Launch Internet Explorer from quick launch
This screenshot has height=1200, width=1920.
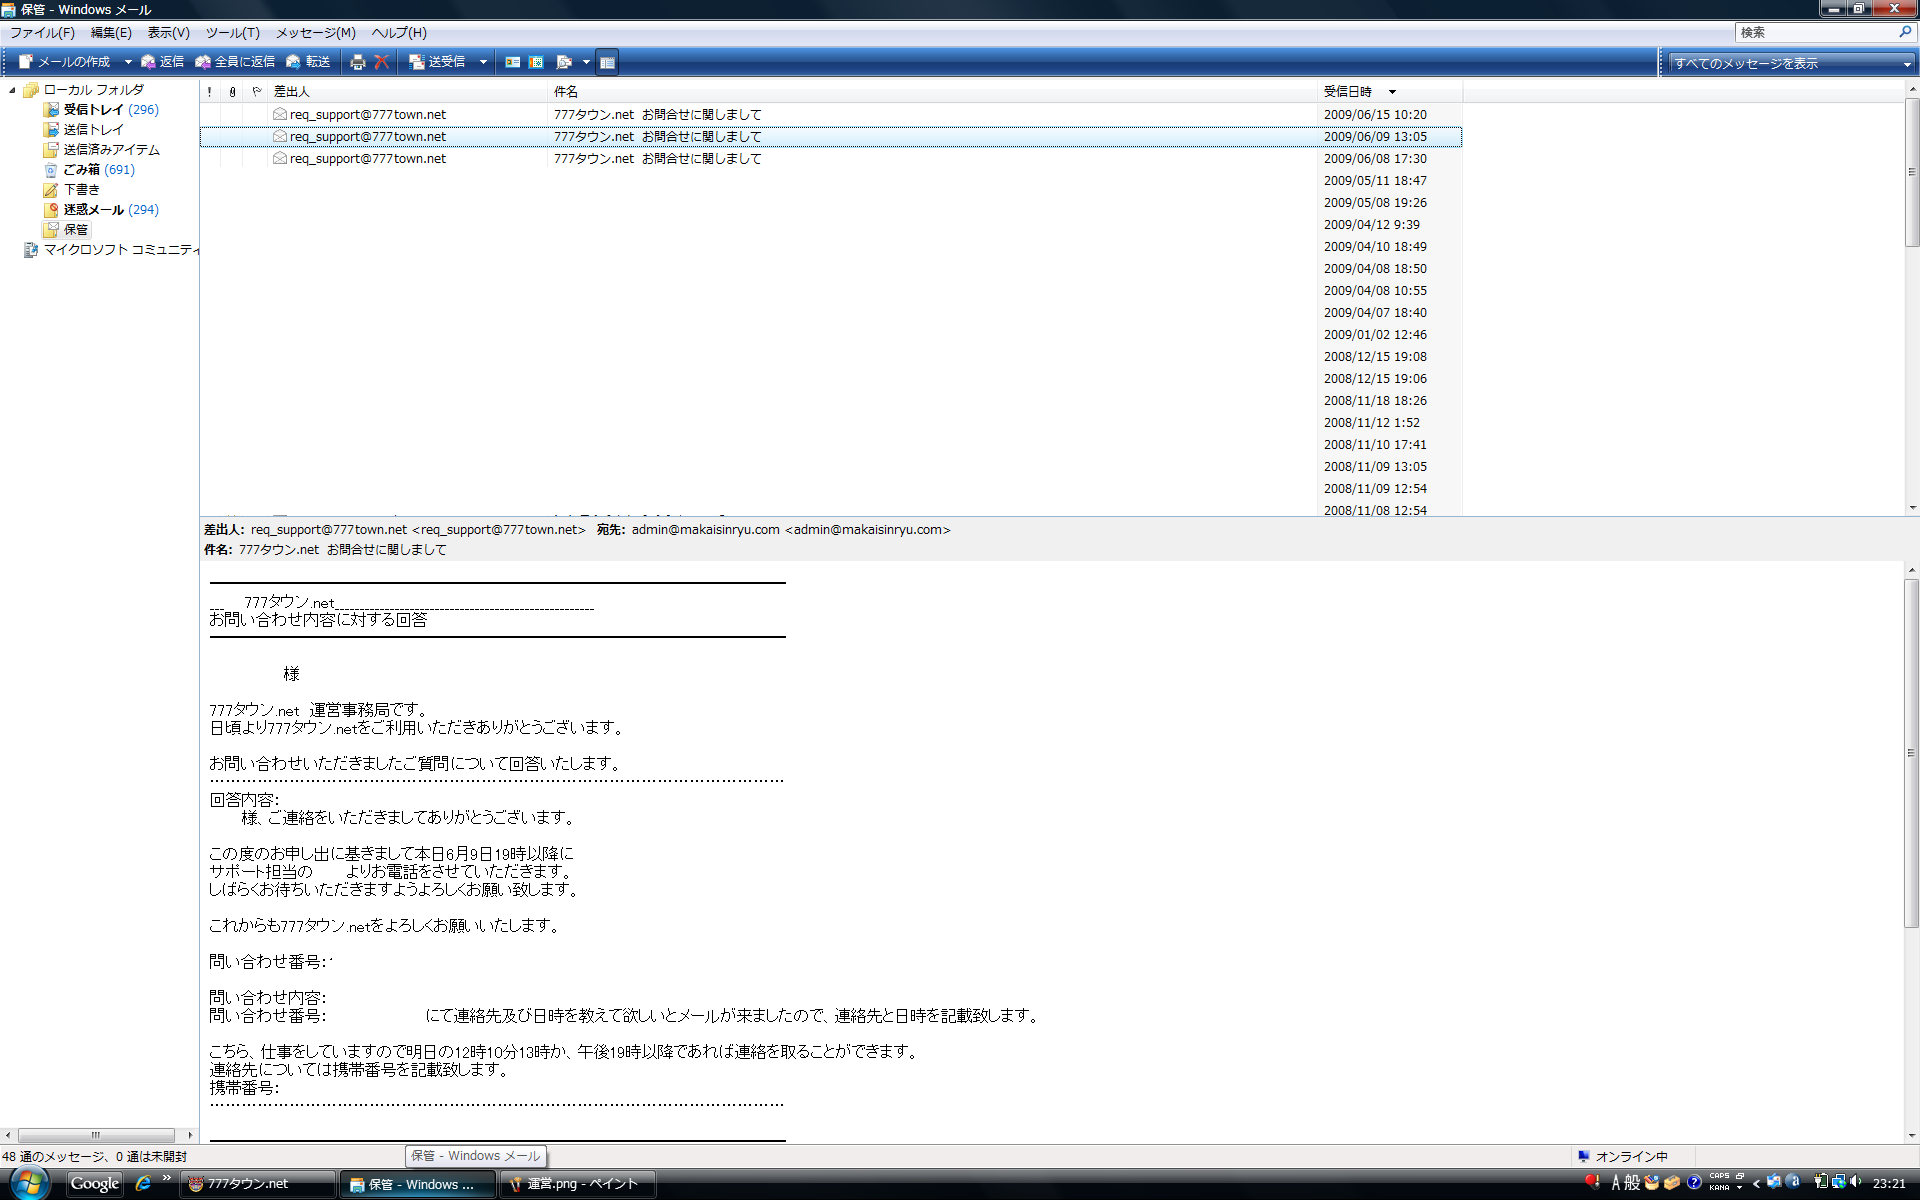(x=143, y=1184)
